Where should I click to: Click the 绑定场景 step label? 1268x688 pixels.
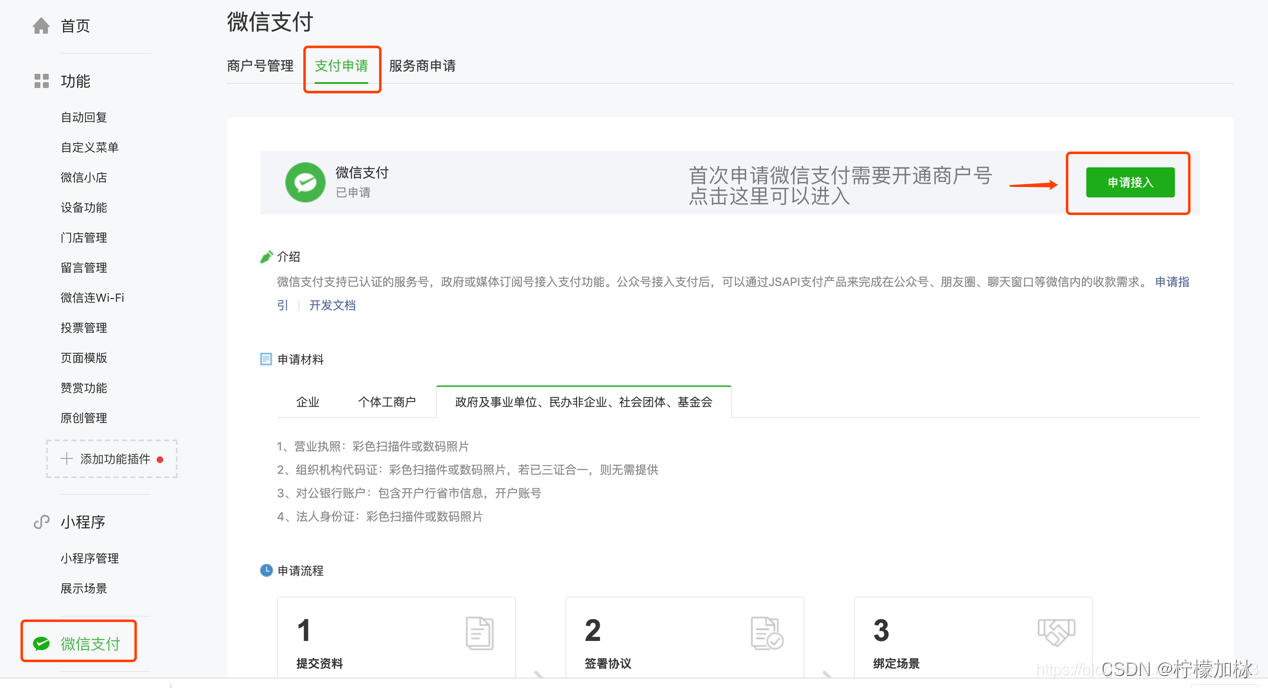[896, 663]
